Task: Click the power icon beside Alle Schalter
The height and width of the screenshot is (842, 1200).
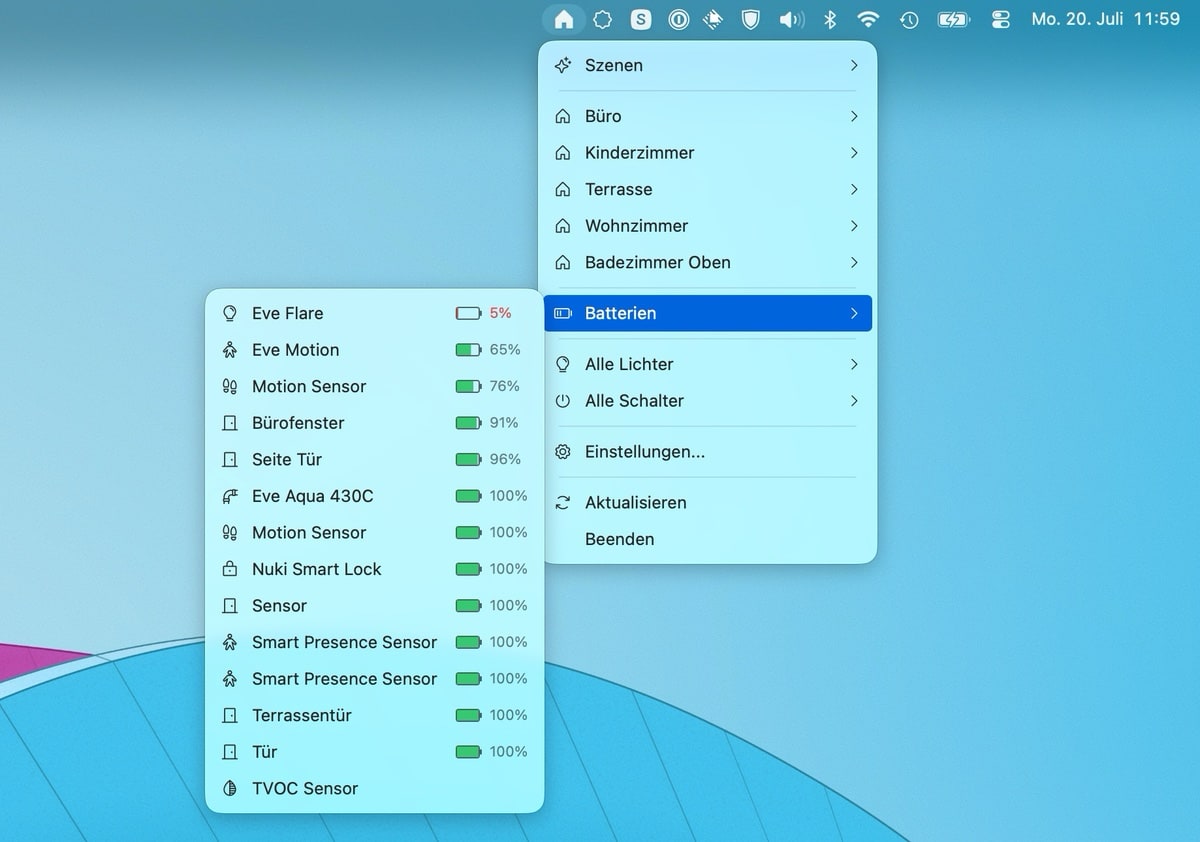Action: [563, 401]
